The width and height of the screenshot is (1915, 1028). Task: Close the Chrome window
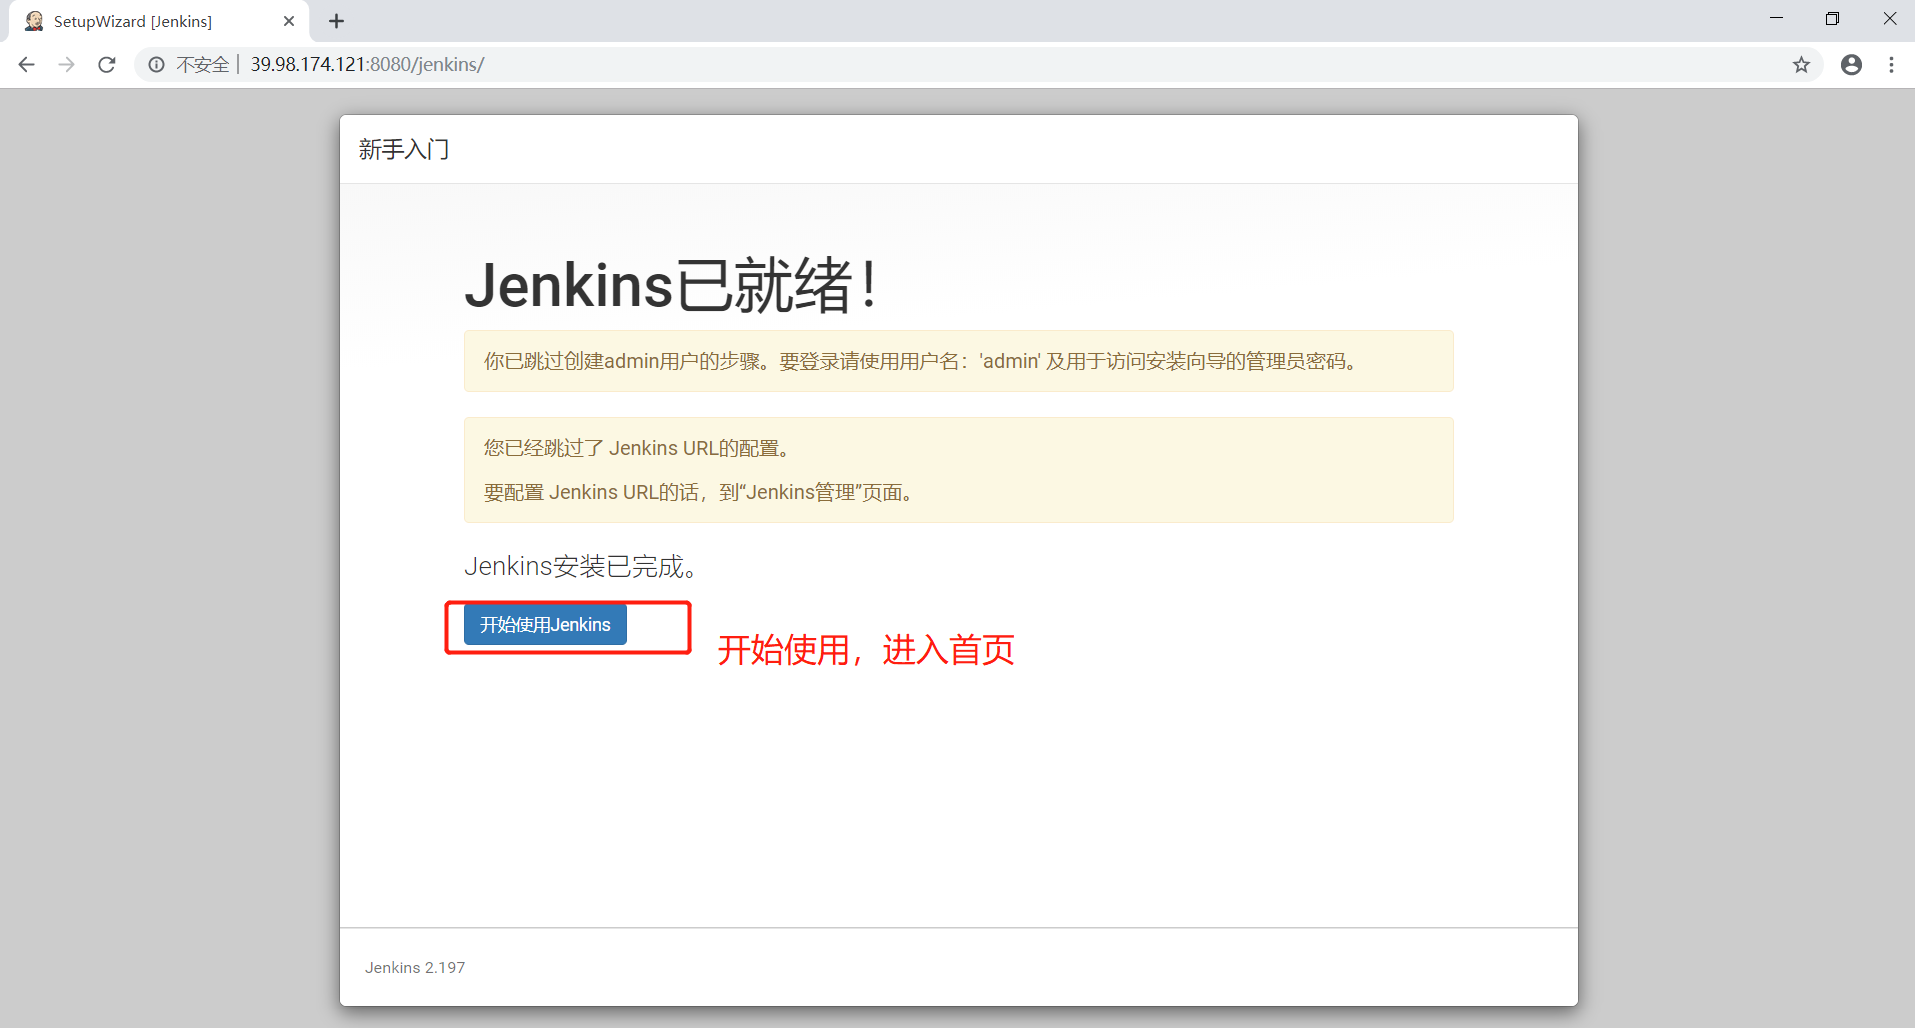point(1889,19)
